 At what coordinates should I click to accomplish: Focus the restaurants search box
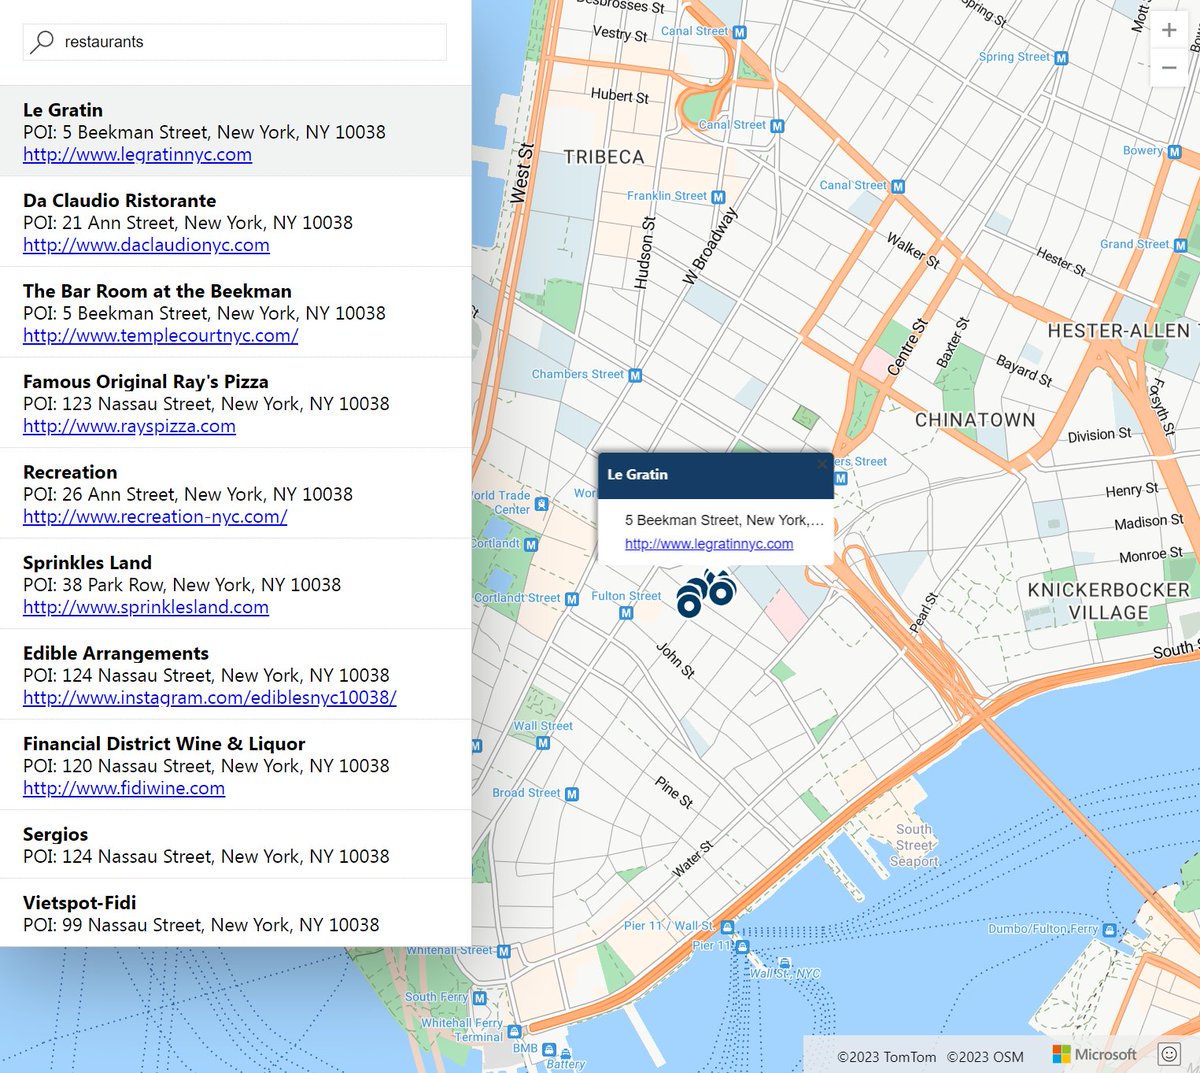coord(235,42)
